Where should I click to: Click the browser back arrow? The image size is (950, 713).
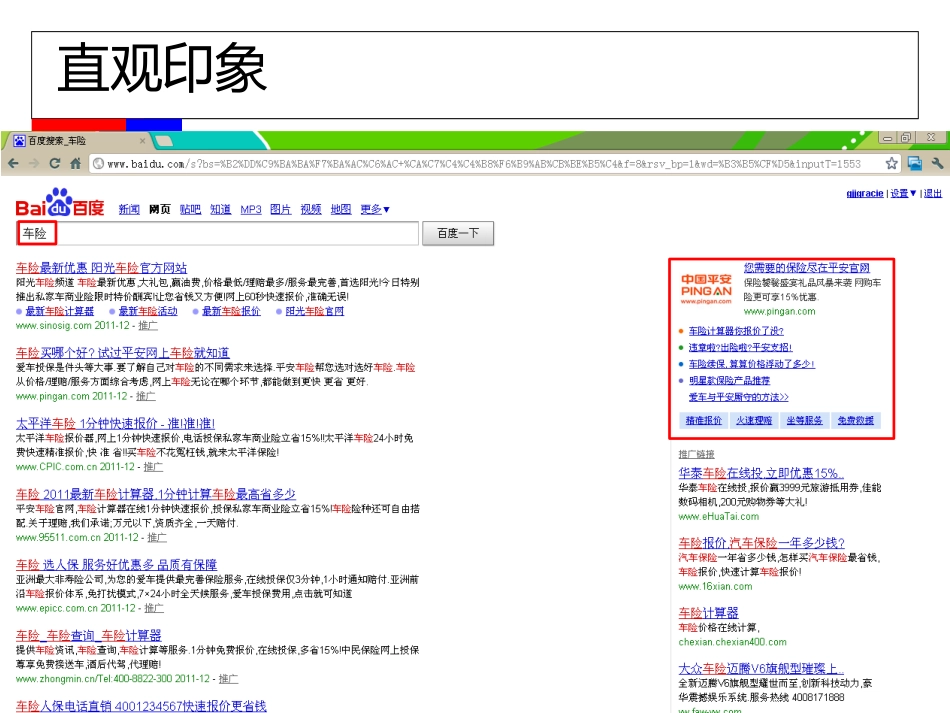coord(13,164)
